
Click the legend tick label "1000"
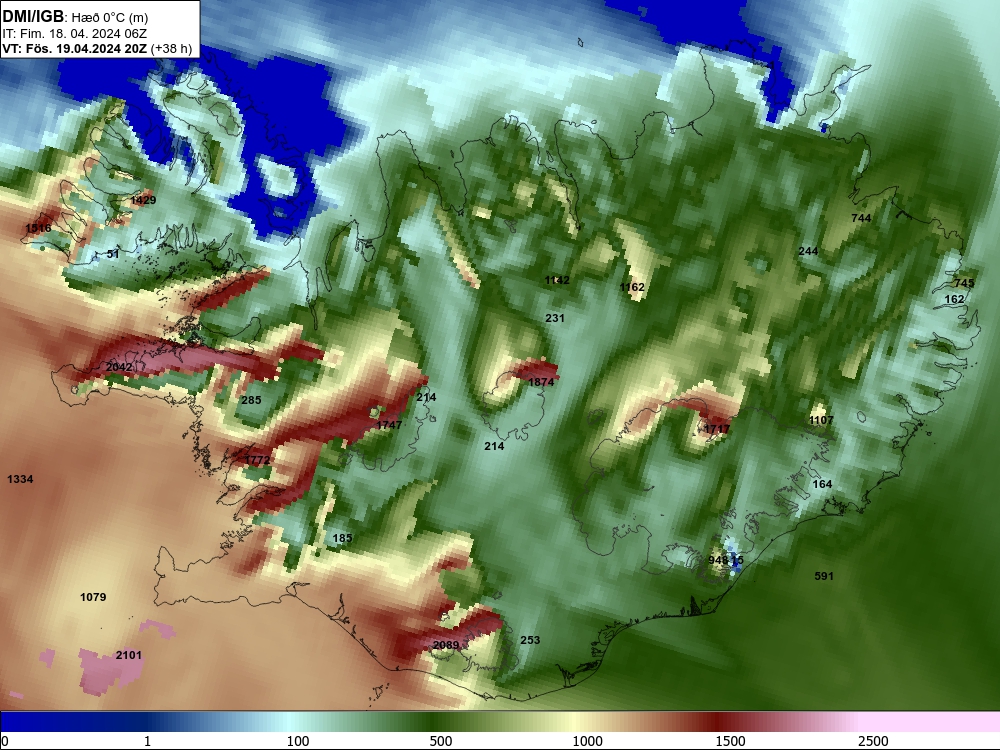(x=587, y=741)
